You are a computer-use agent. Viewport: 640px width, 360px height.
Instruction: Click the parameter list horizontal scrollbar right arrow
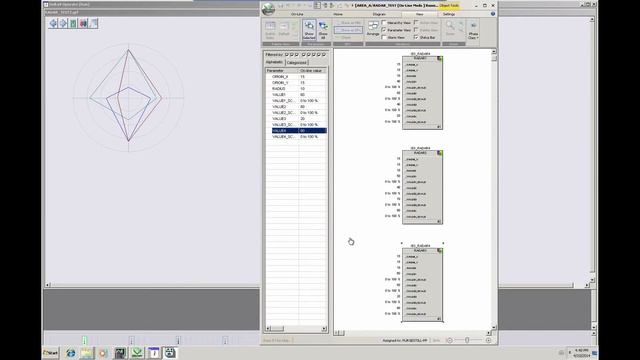point(324,328)
